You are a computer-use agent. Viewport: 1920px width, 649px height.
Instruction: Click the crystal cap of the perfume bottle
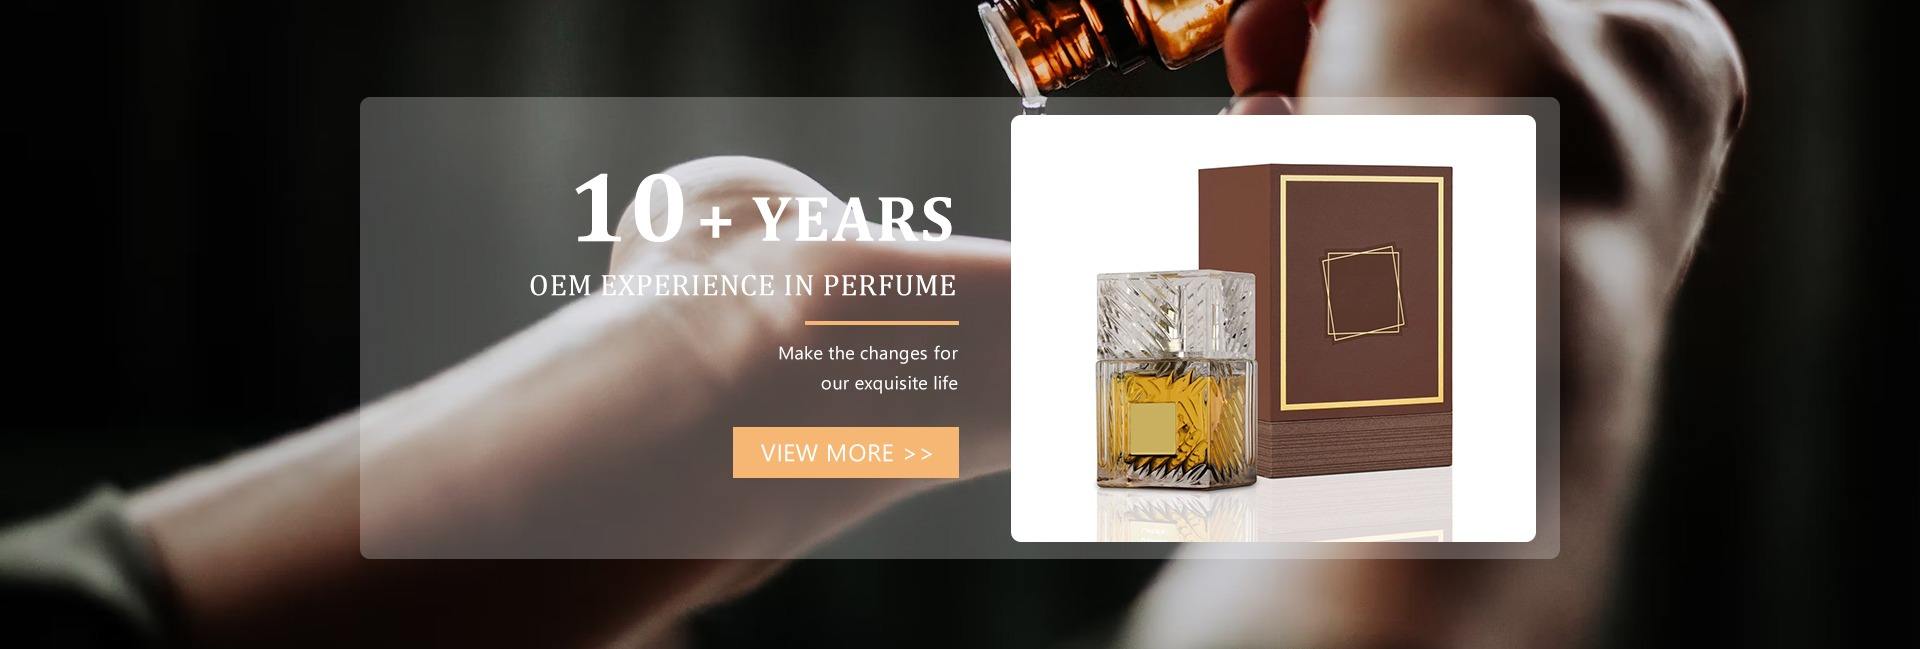(1176, 312)
